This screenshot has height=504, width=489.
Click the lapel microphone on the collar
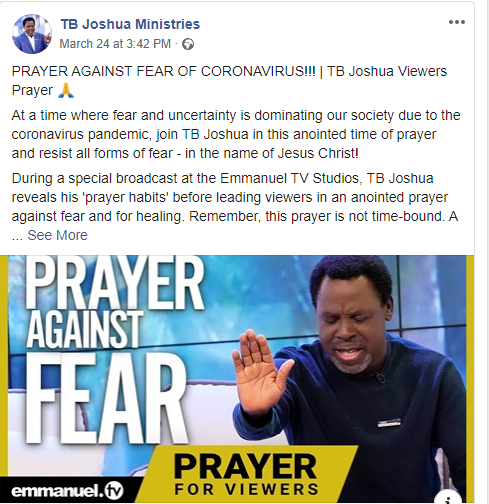coord(381,377)
